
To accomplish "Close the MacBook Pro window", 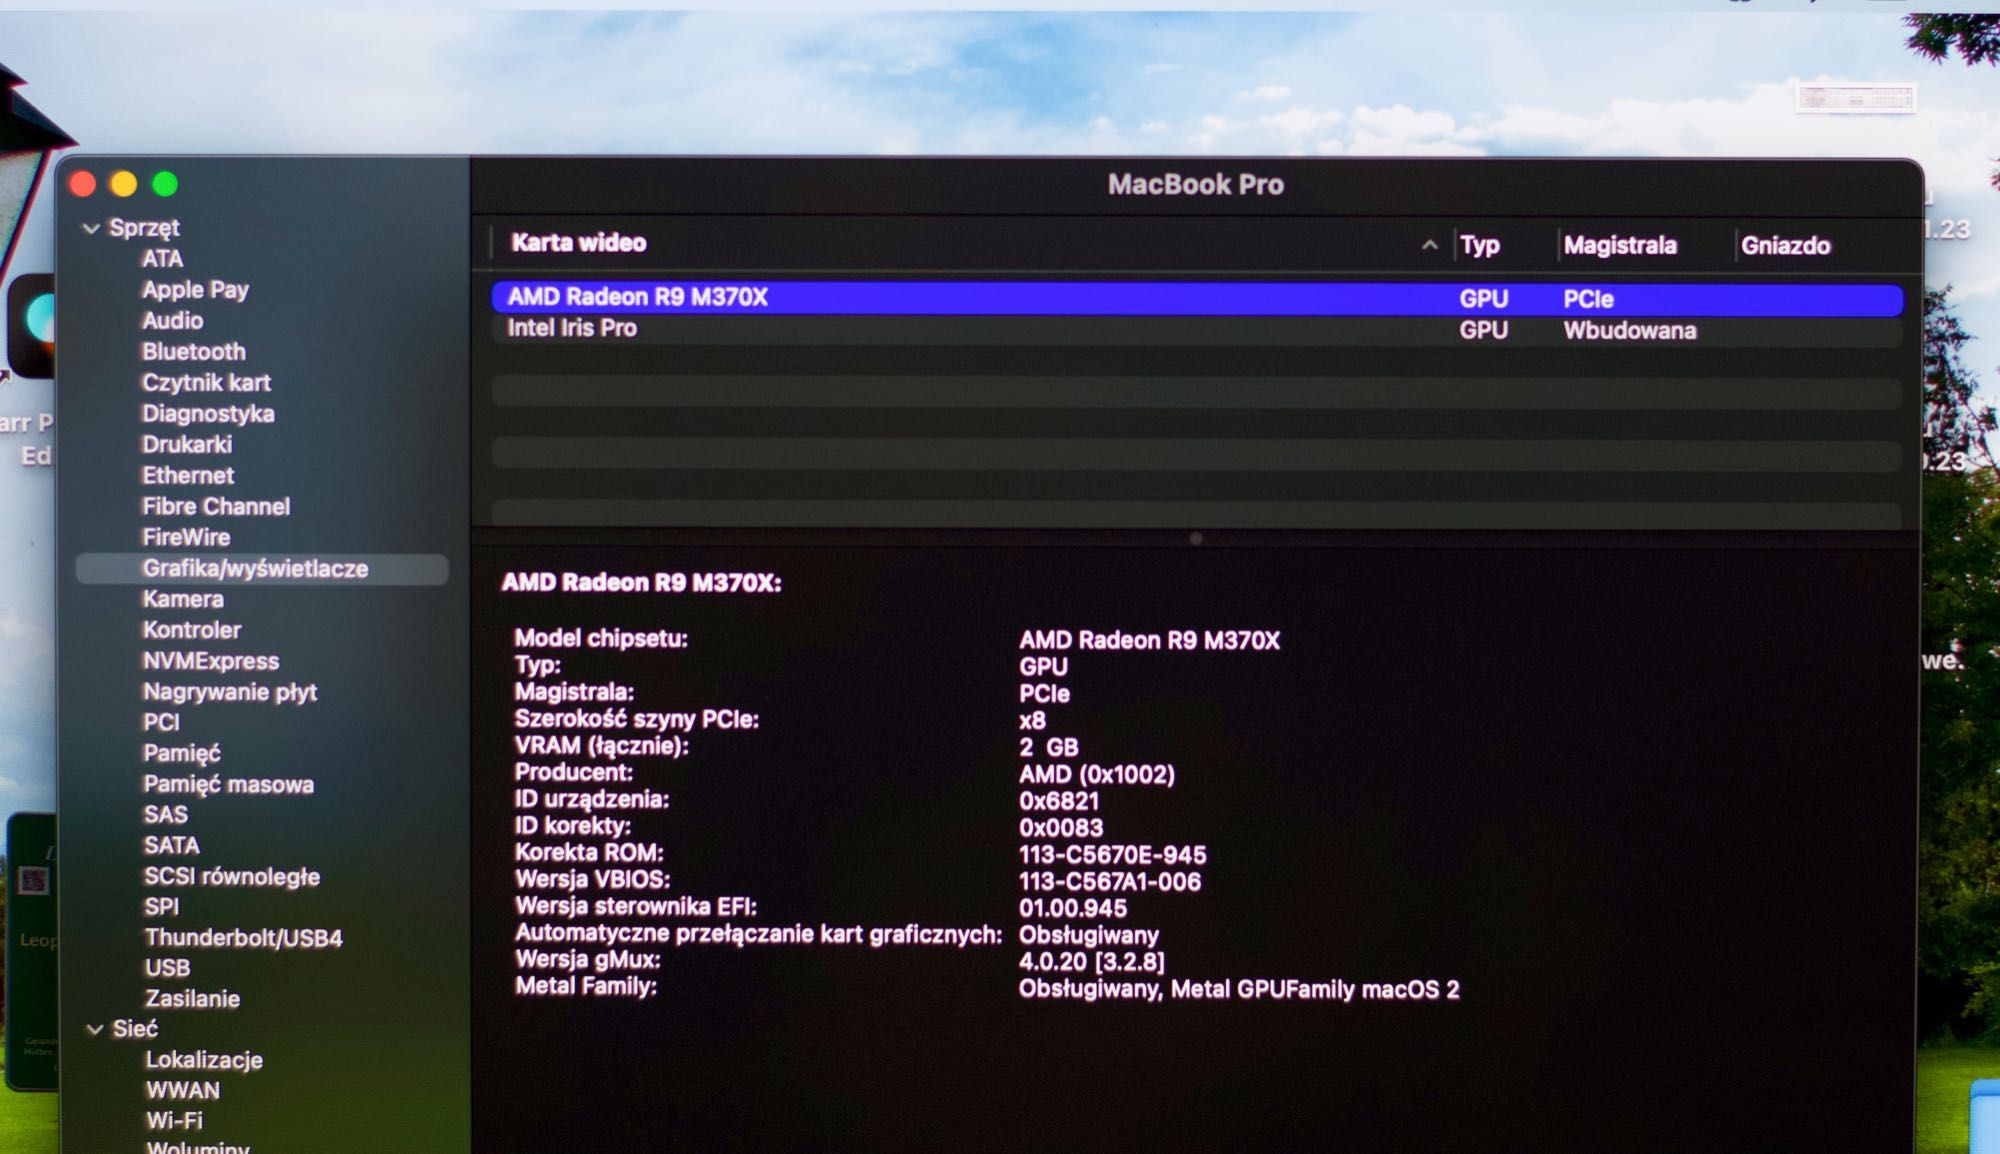I will 83,184.
